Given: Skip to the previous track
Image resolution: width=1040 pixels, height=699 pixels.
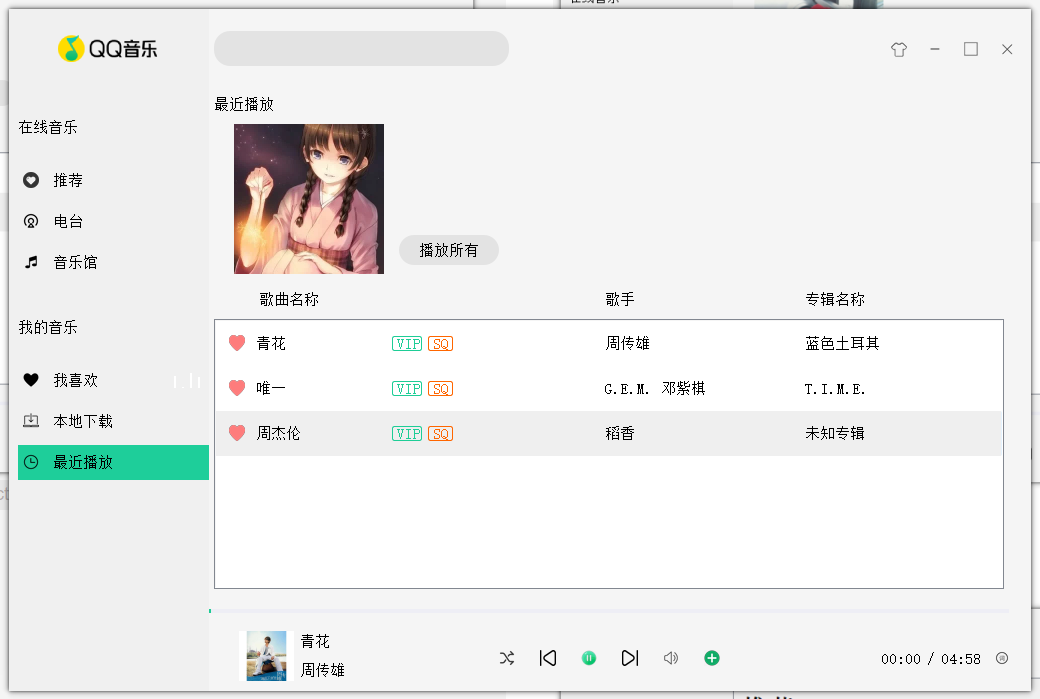Looking at the screenshot, I should 548,658.
